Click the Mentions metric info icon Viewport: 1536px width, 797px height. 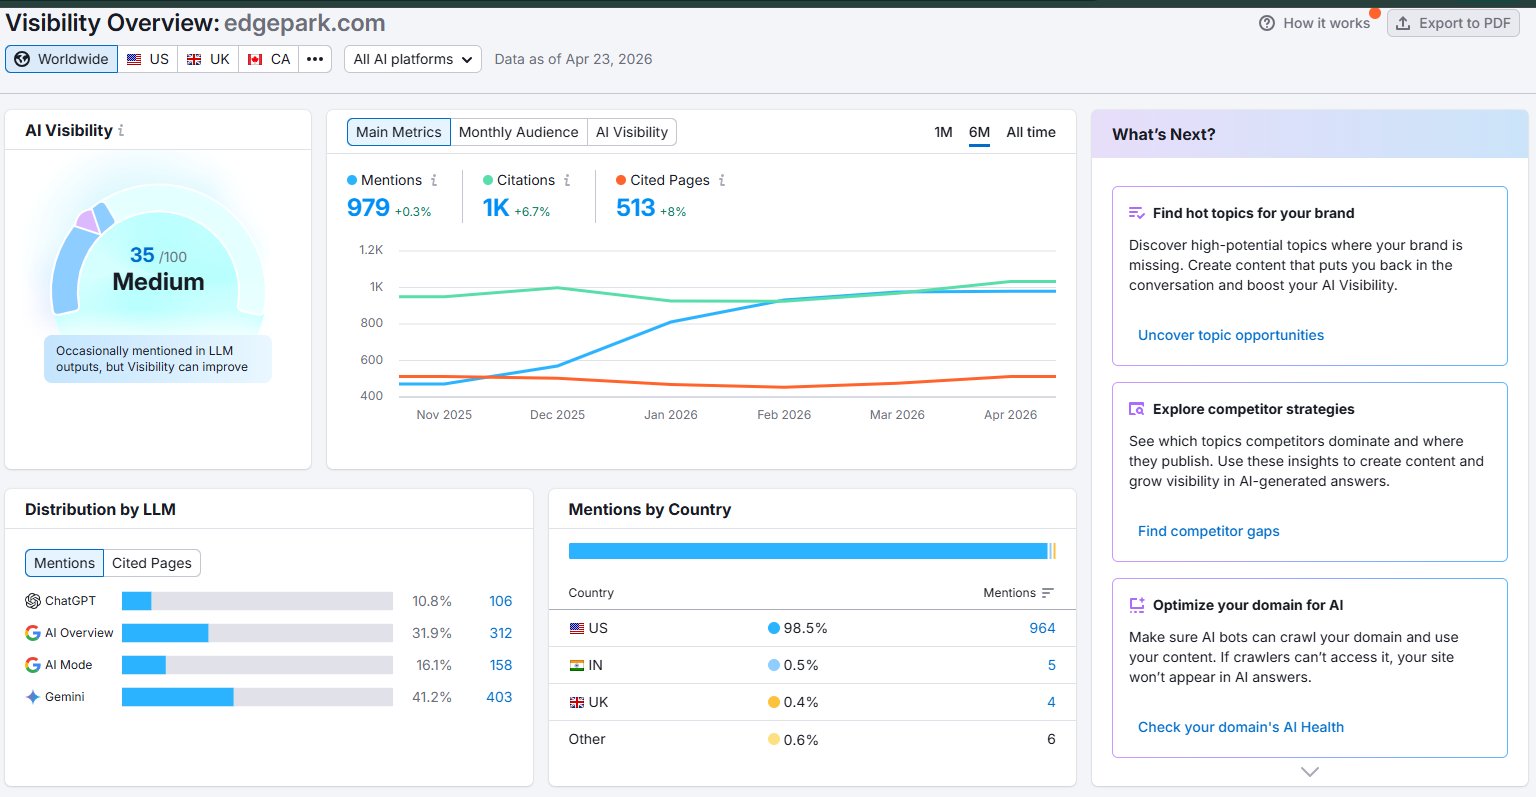[434, 180]
